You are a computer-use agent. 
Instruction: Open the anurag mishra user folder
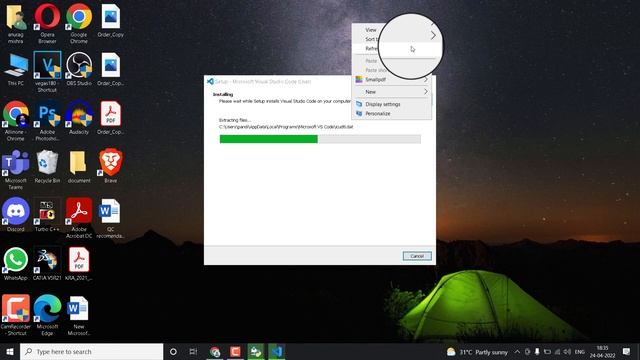[16, 23]
